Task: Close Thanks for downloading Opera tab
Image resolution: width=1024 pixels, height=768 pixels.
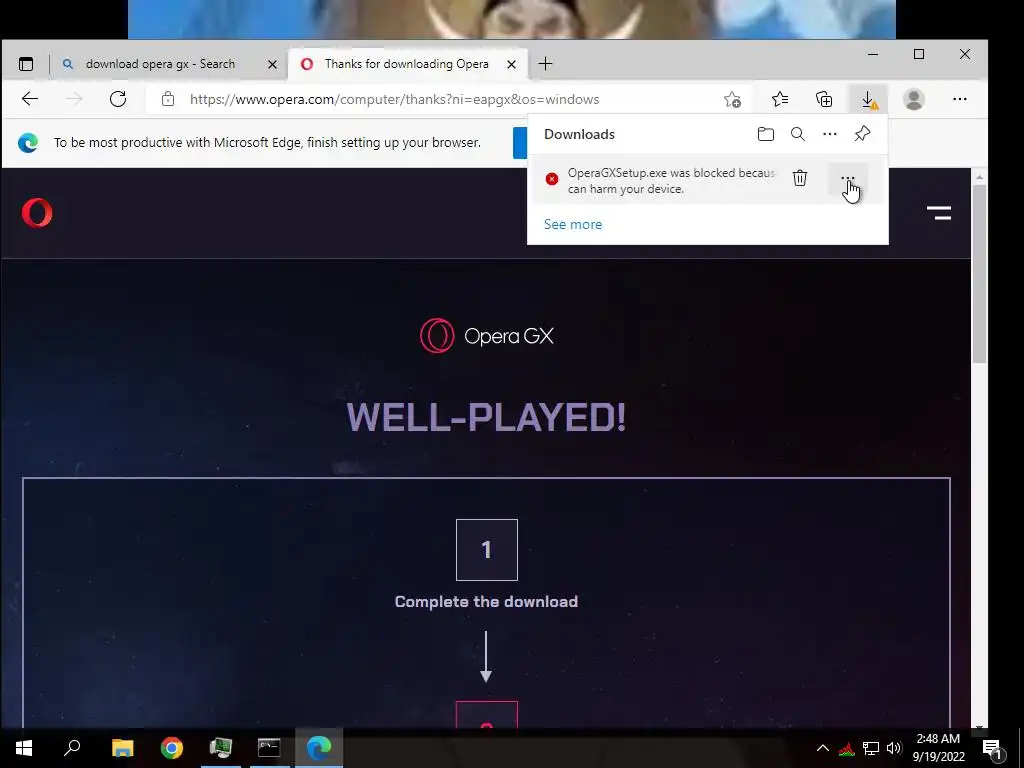Action: (x=511, y=64)
